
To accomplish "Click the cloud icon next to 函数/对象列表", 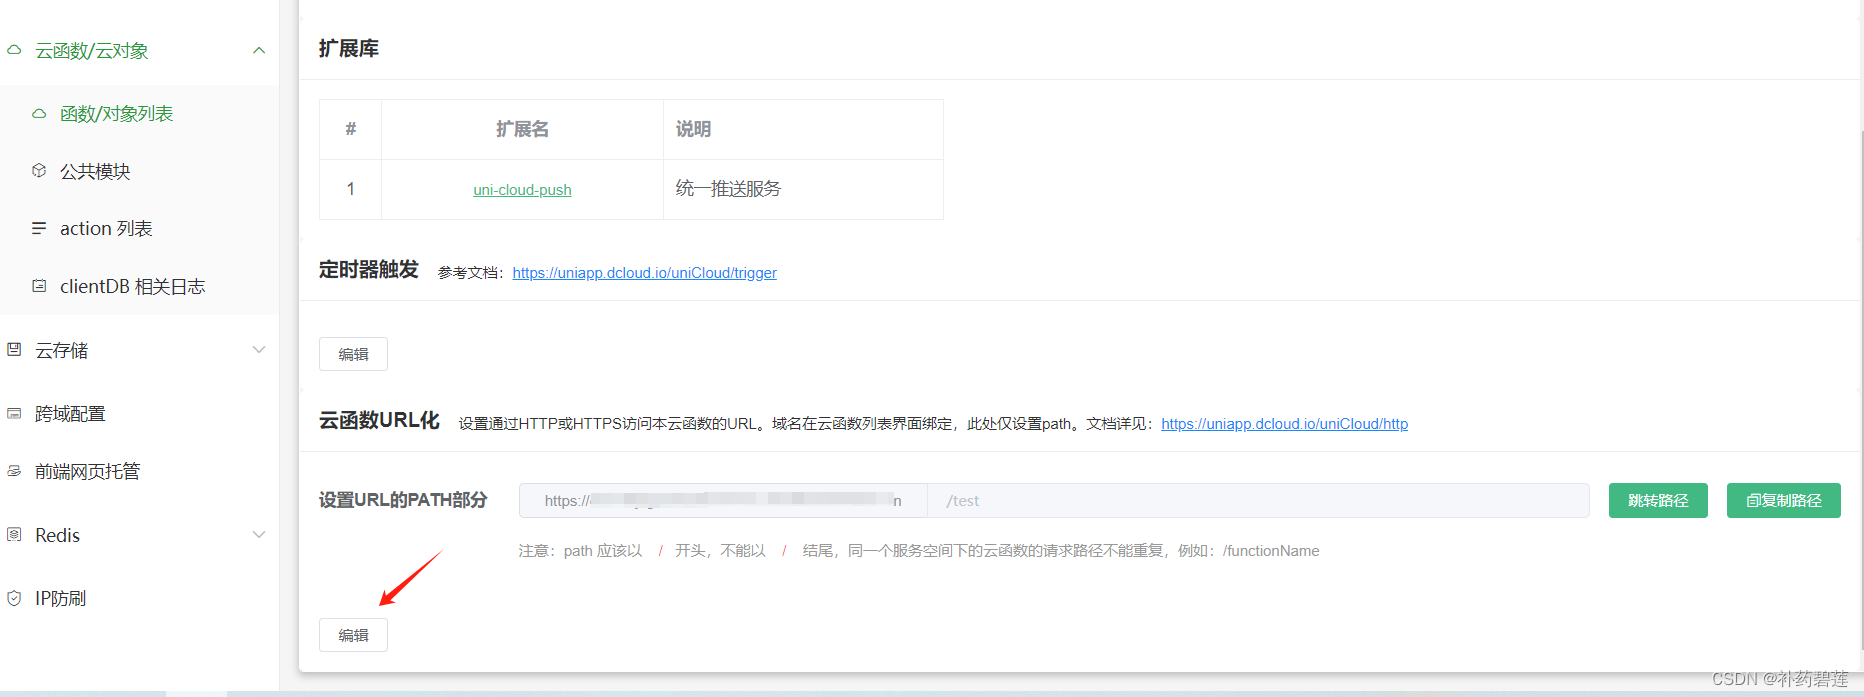I will [39, 114].
